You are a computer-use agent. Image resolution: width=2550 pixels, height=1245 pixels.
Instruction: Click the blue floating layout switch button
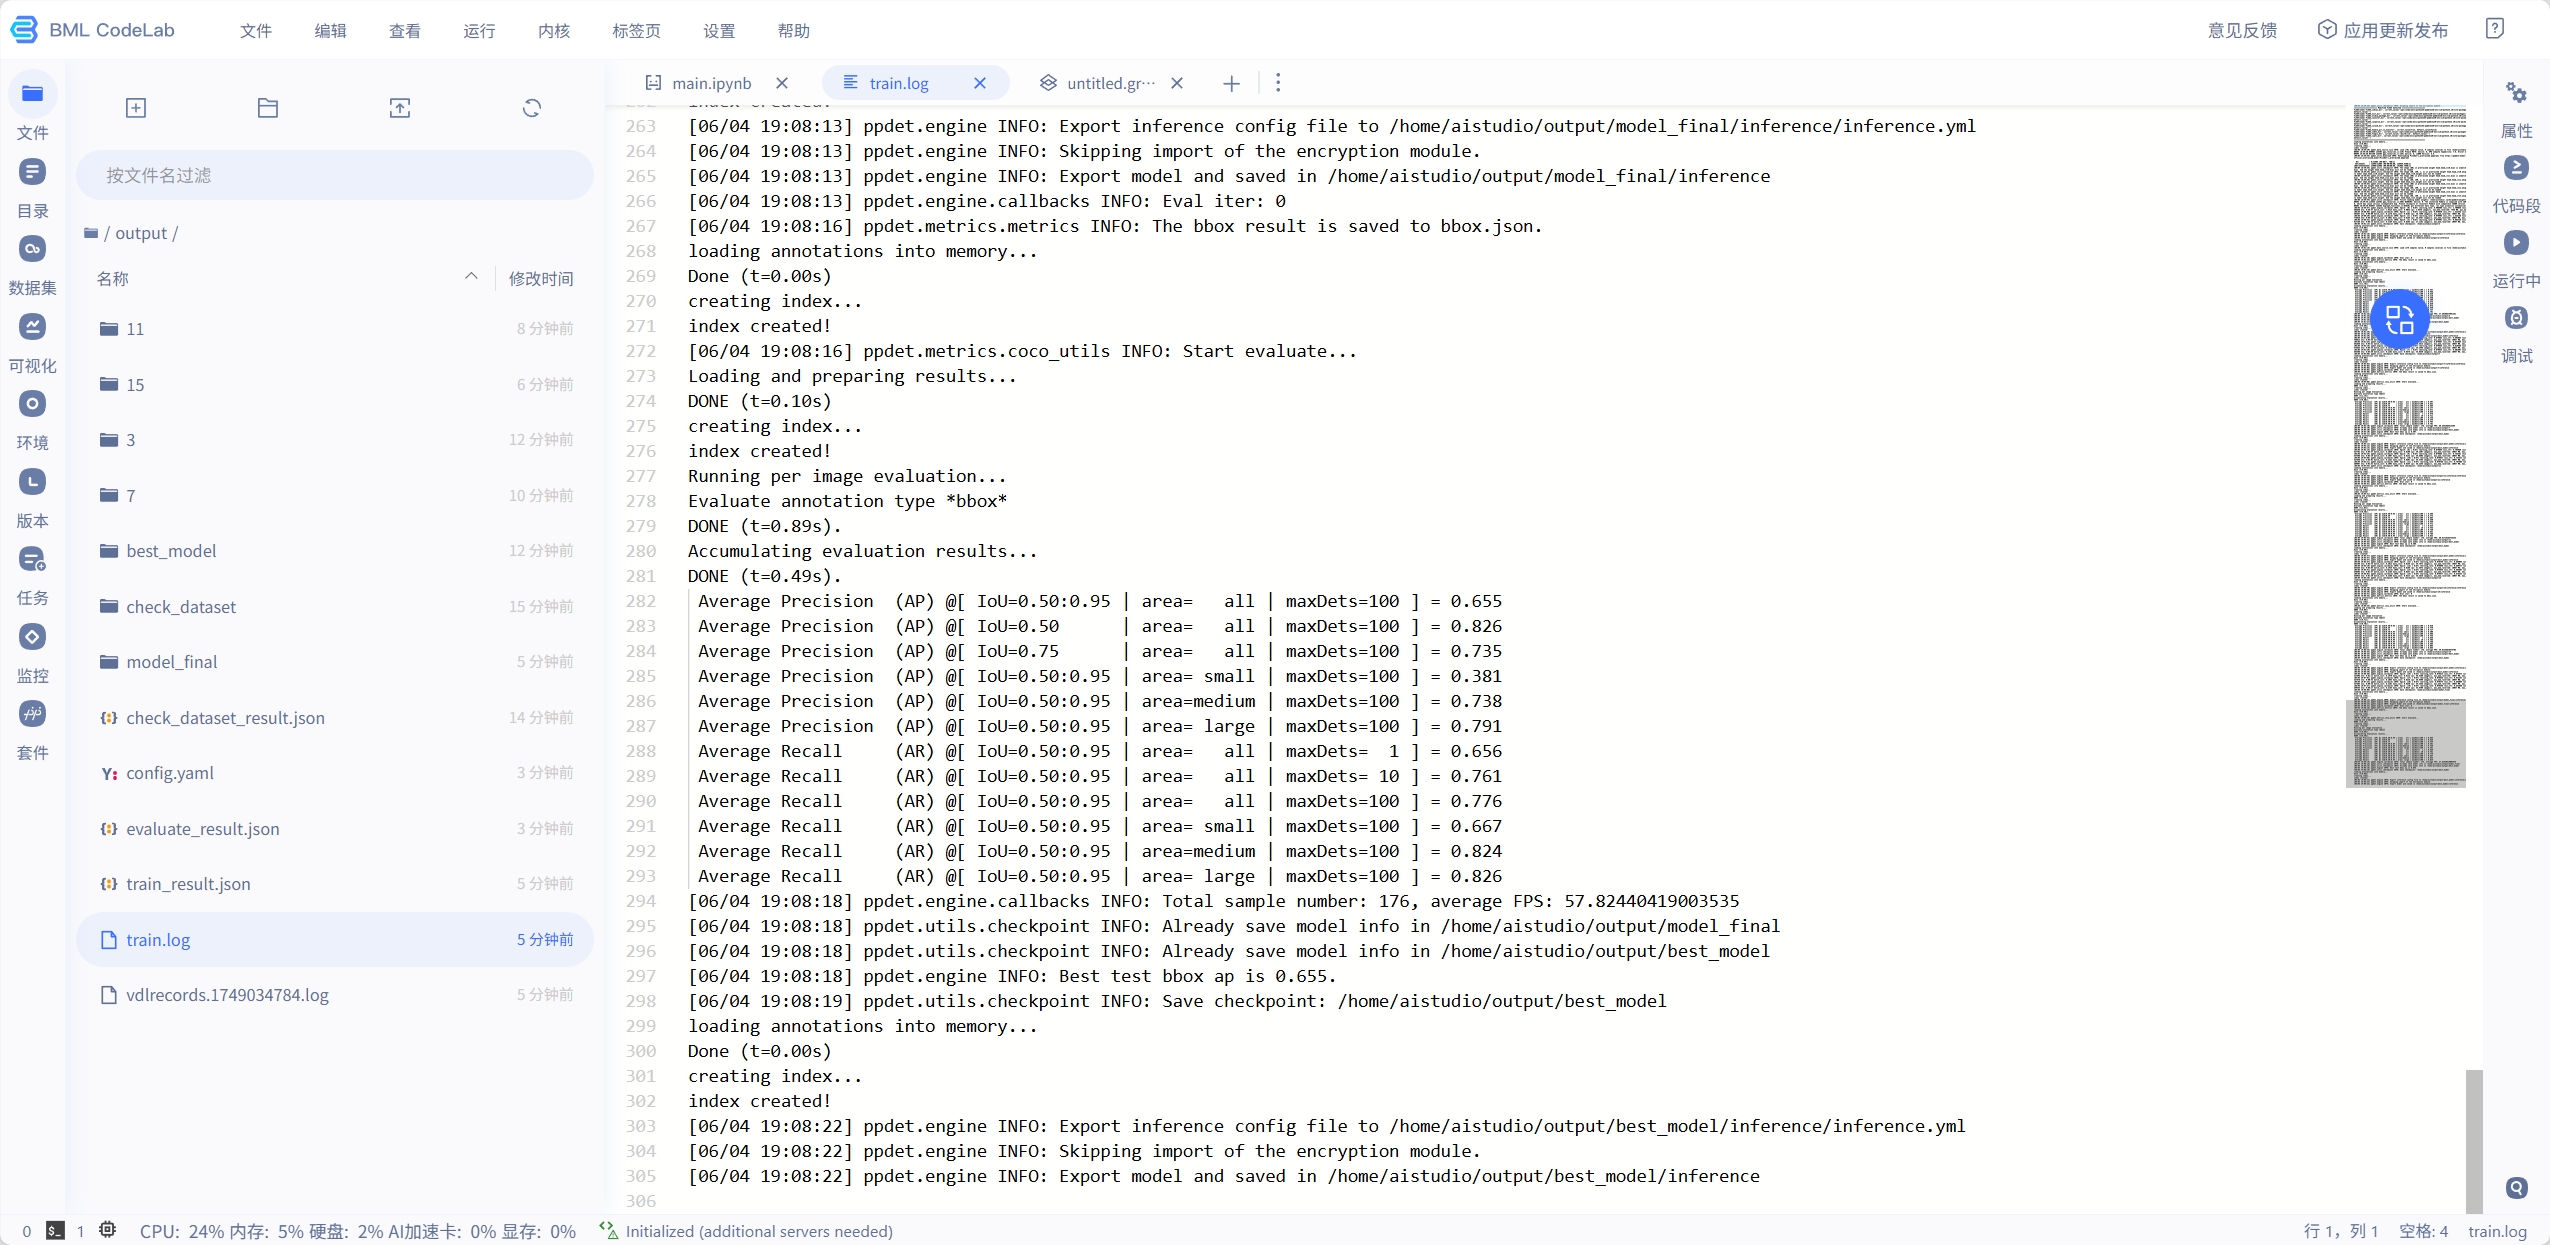(2399, 319)
